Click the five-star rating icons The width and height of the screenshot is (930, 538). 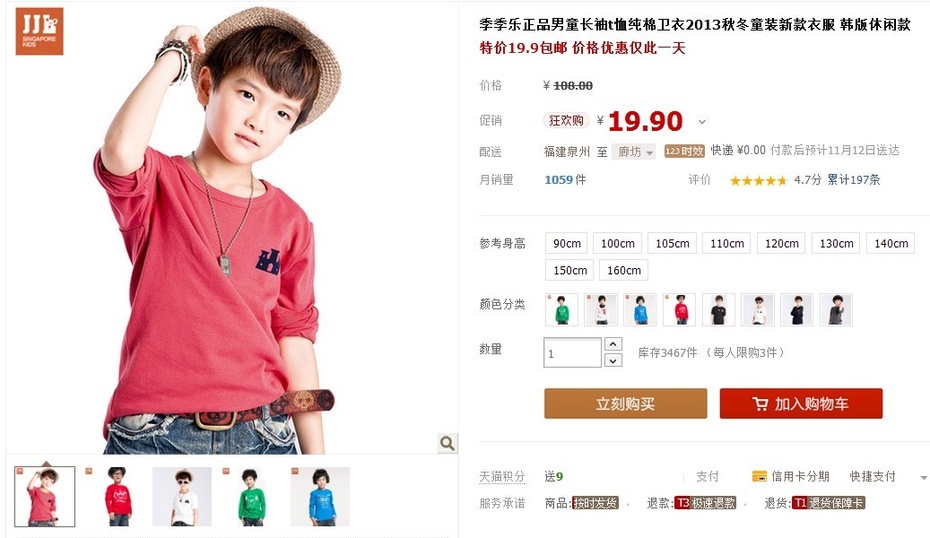[x=757, y=180]
